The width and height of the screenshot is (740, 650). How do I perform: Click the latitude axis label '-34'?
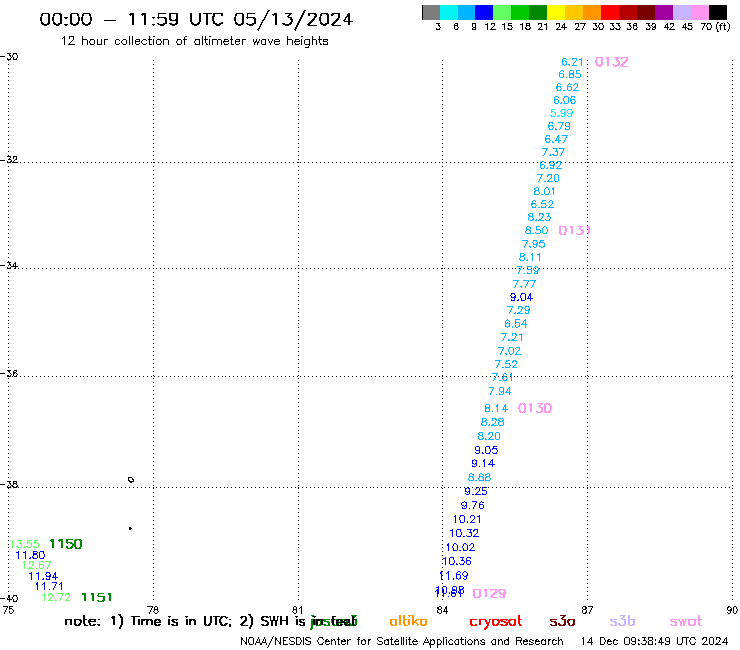click(x=9, y=266)
